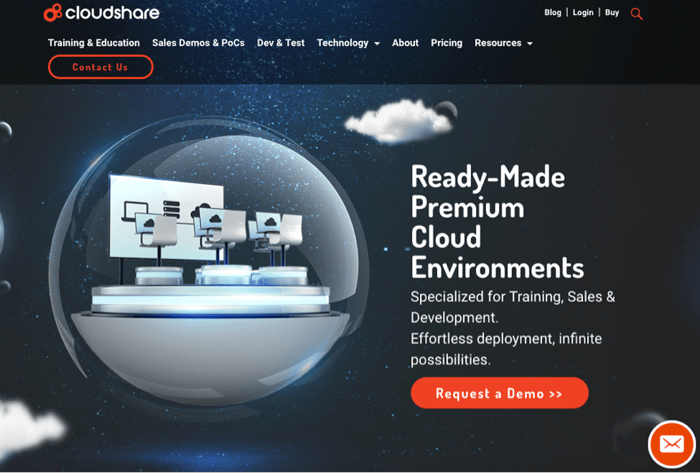Click the CloudShare logo
Screen dimensions: 700x473
click(x=101, y=12)
